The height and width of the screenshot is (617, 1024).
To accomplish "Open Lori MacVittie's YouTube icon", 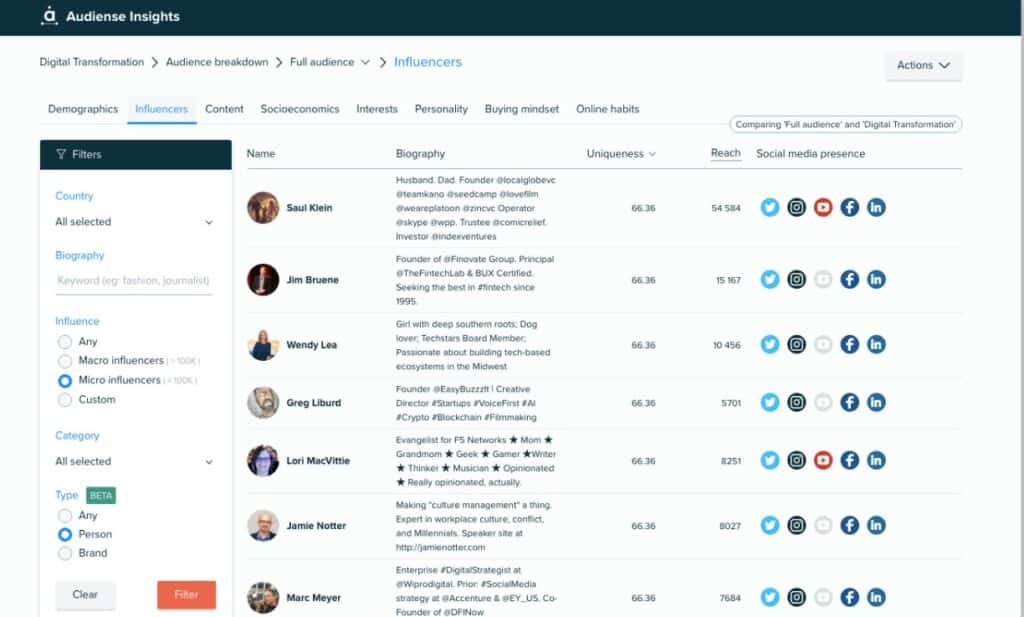I will [823, 460].
